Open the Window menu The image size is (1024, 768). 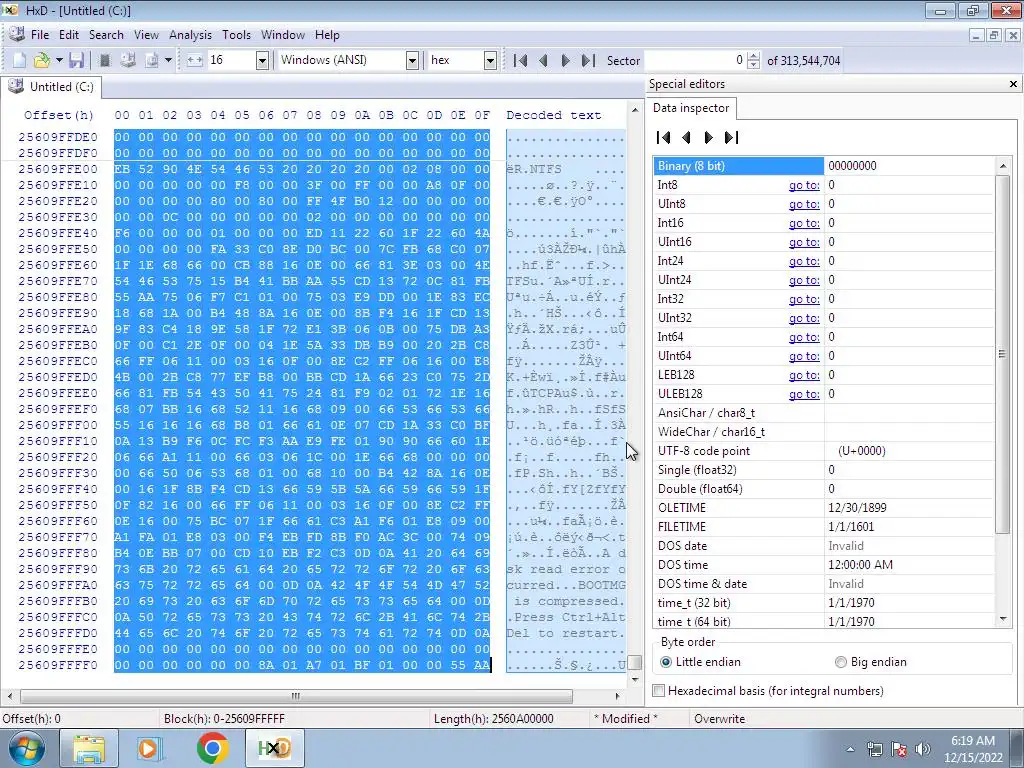point(283,35)
